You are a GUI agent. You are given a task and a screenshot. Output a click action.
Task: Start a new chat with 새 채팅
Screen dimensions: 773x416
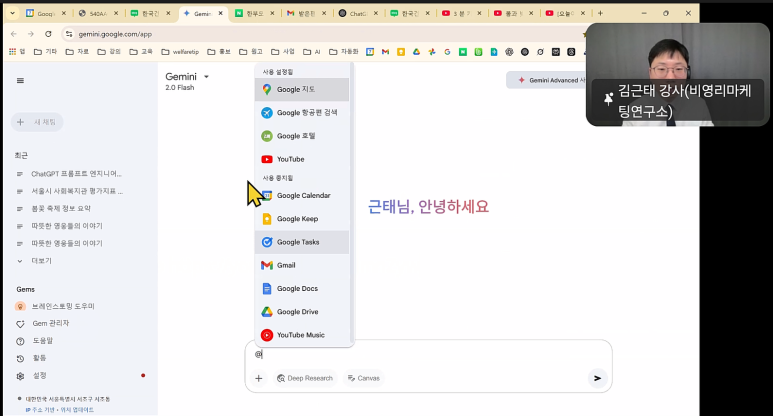pyautogui.click(x=37, y=122)
